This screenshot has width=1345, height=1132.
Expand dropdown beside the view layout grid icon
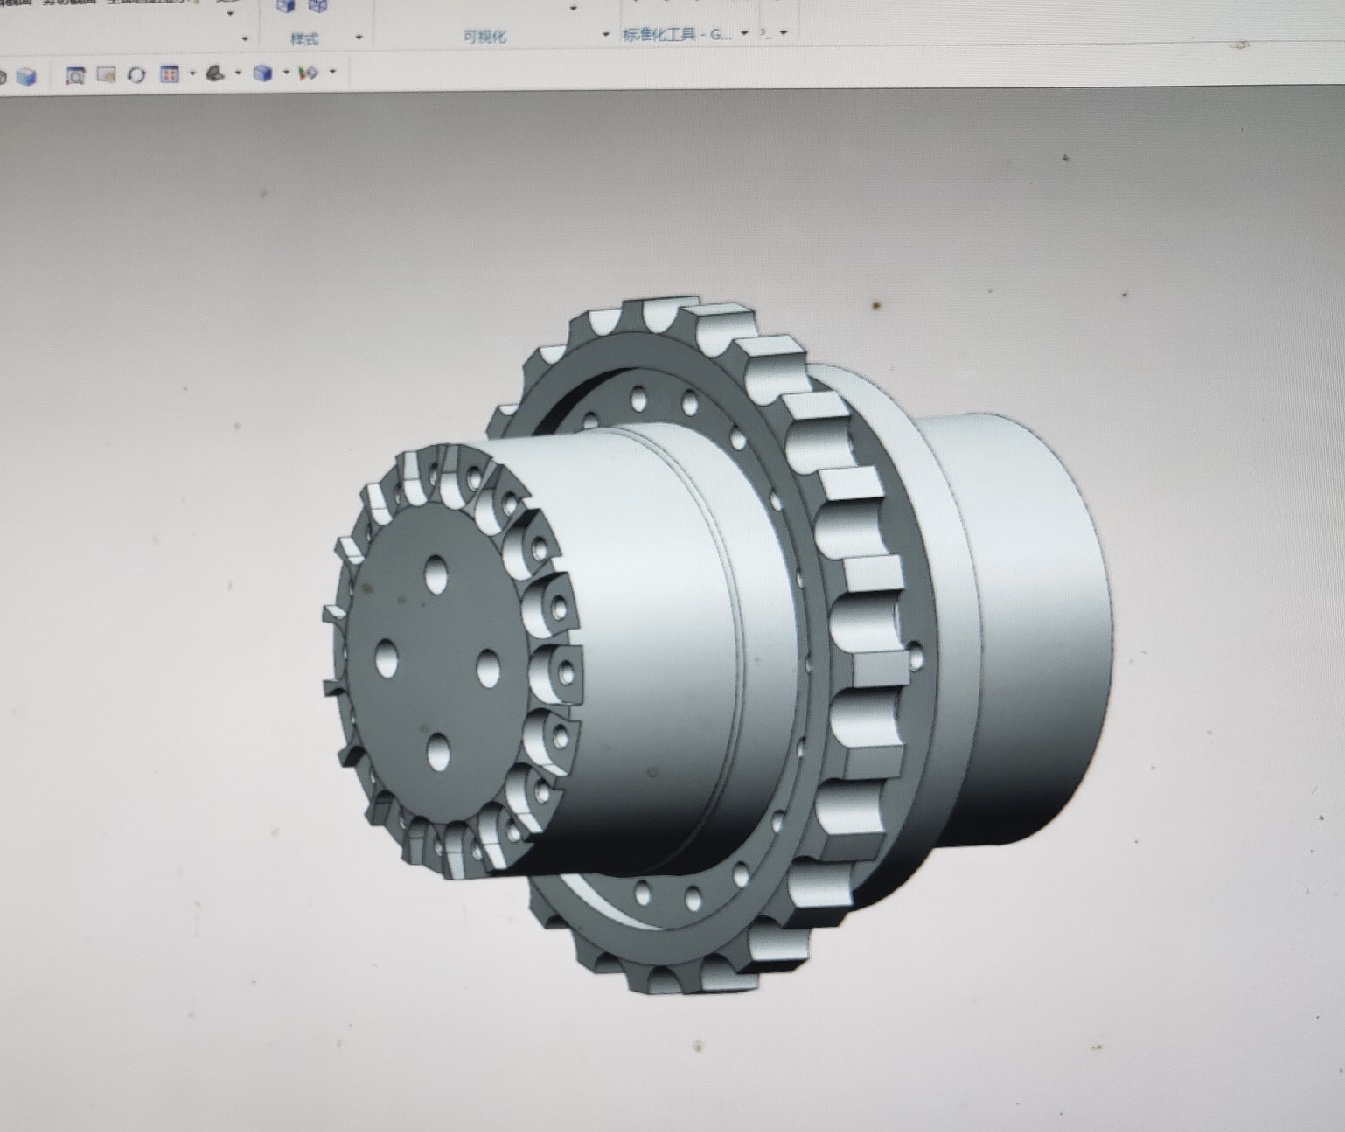click(x=192, y=73)
